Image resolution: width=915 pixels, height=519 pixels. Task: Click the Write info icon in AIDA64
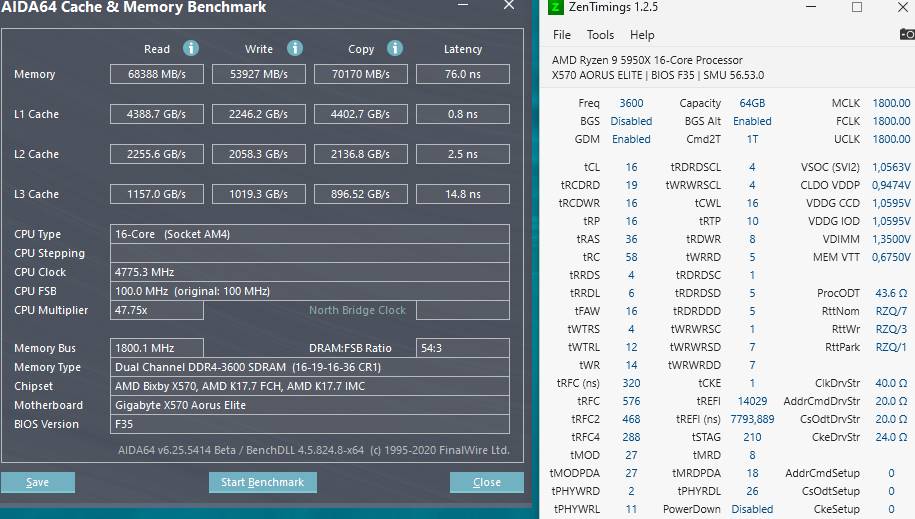click(295, 48)
